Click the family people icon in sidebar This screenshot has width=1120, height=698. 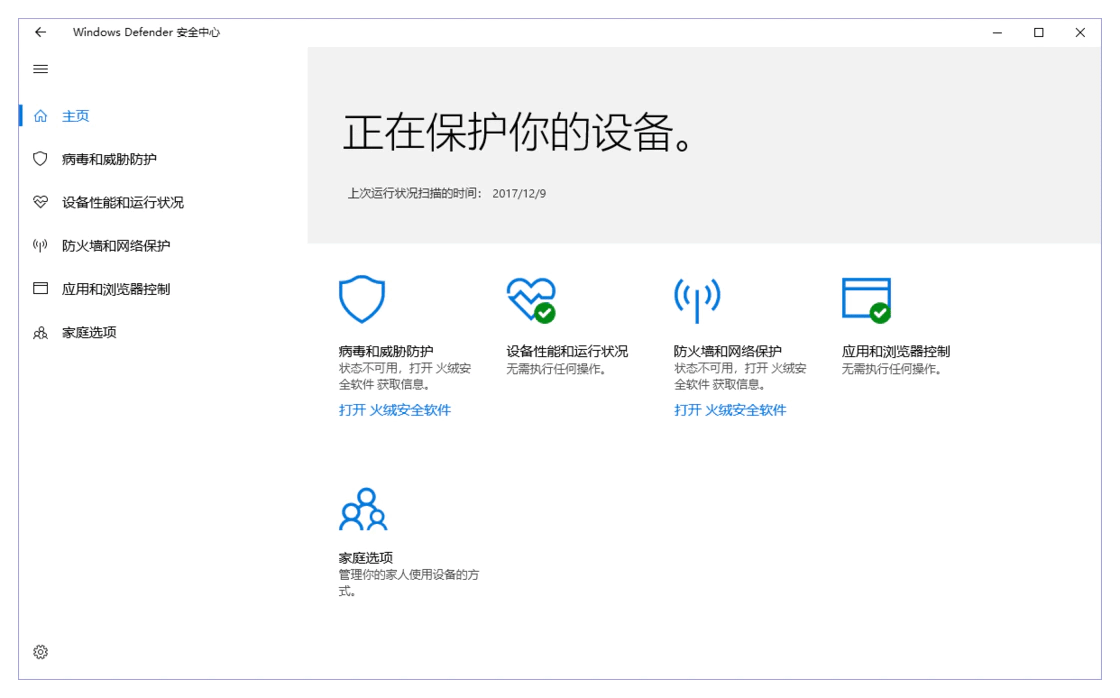click(x=41, y=332)
